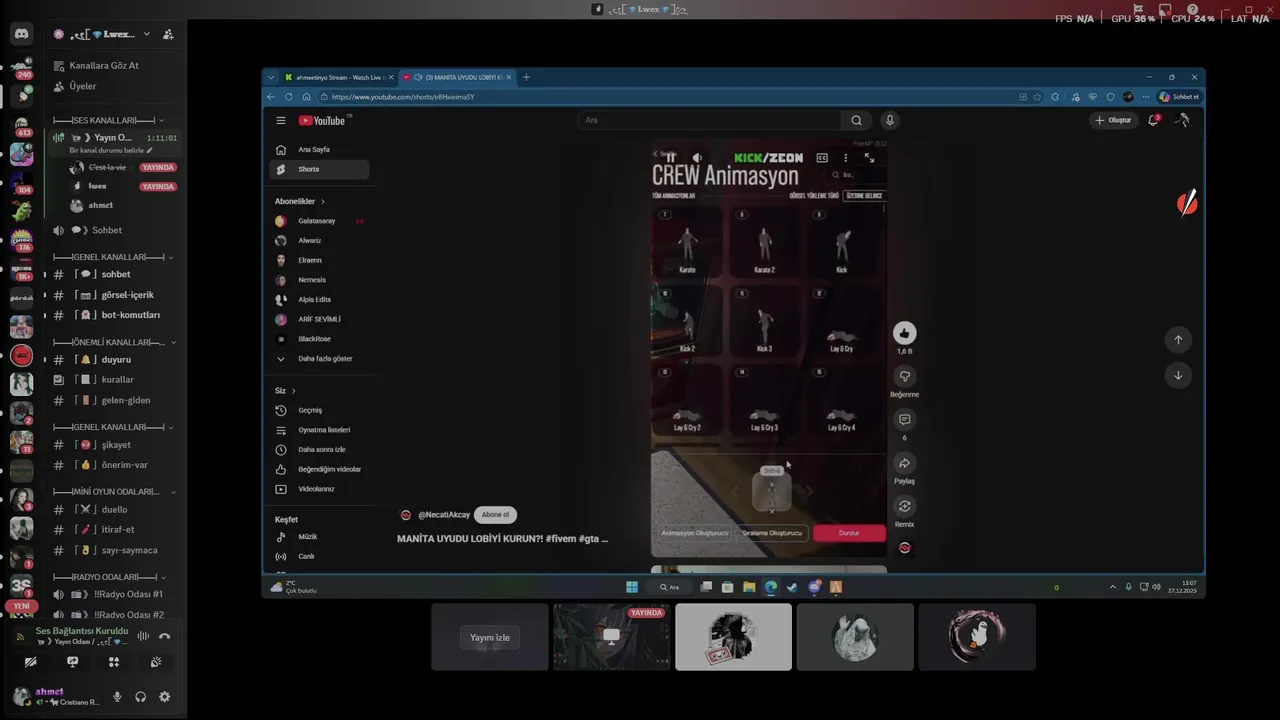Open the sayı-saymaca channel
The image size is (1280, 720).
(115, 550)
